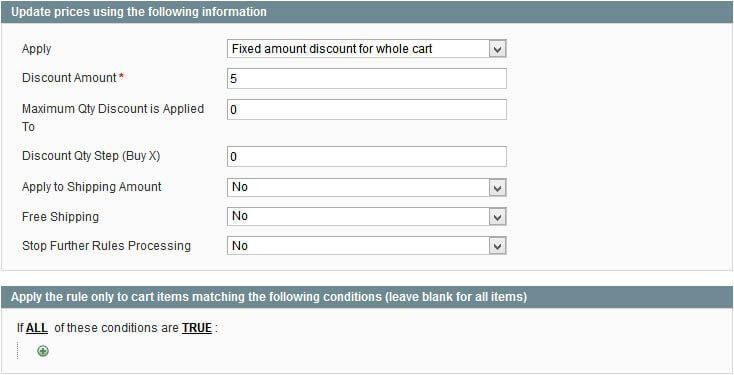Click the arrow of the Apply dropdown
This screenshot has height=375, width=734.
[497, 49]
